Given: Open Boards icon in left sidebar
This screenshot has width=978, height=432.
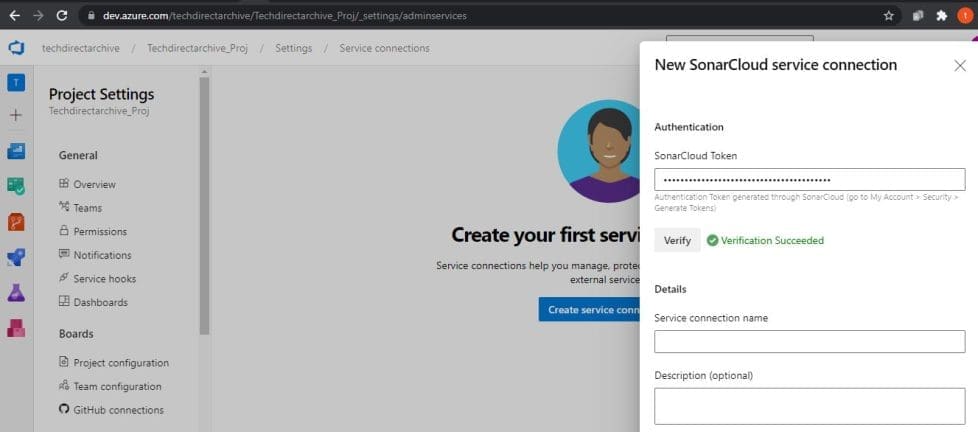Looking at the screenshot, I should click(16, 186).
